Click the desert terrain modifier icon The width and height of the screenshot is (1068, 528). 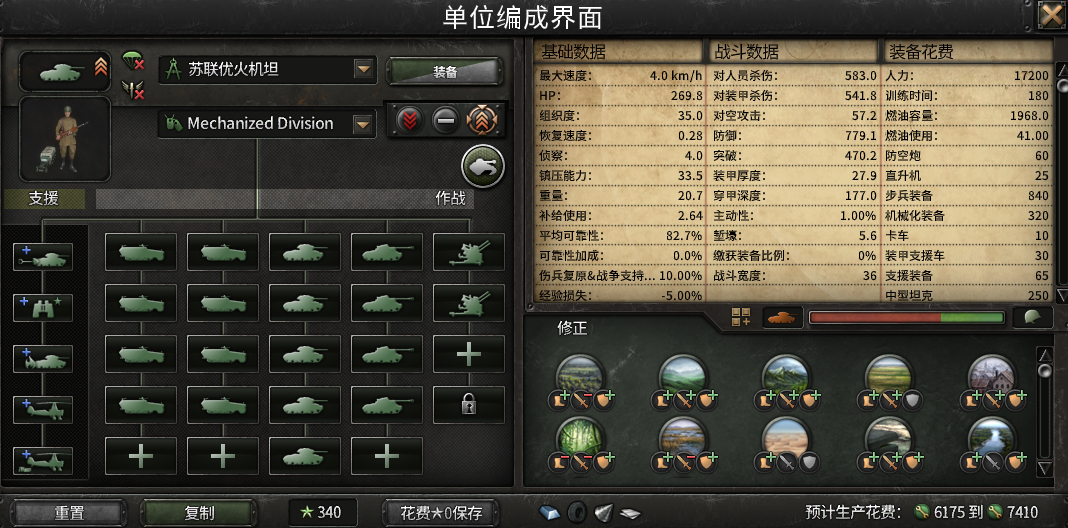786,437
